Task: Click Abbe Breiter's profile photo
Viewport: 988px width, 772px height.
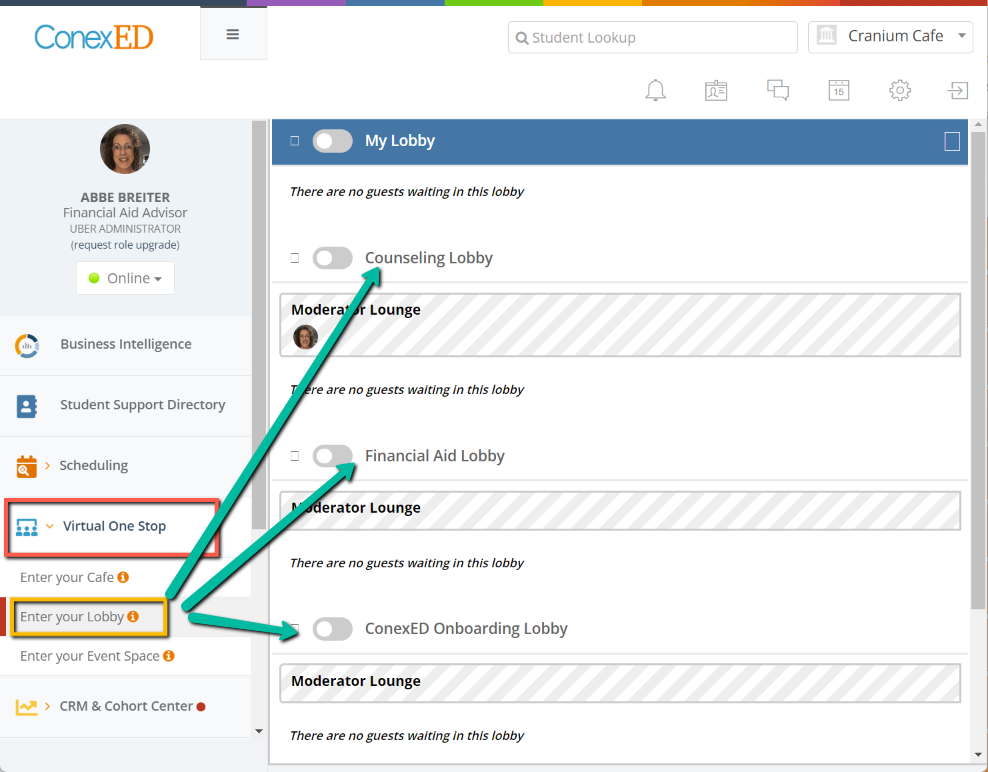Action: (x=125, y=149)
